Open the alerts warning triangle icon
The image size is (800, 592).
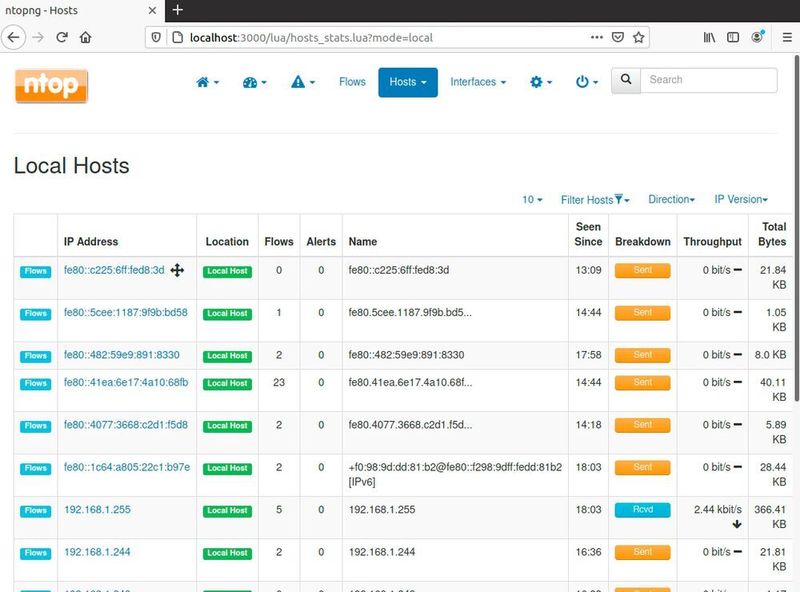(301, 80)
